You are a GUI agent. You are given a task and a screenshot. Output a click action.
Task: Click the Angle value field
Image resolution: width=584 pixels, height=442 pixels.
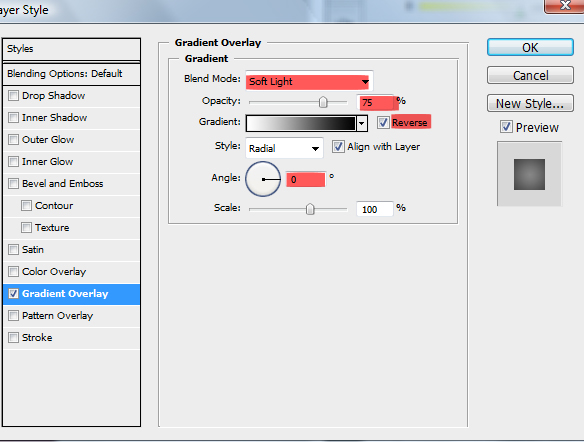306,179
